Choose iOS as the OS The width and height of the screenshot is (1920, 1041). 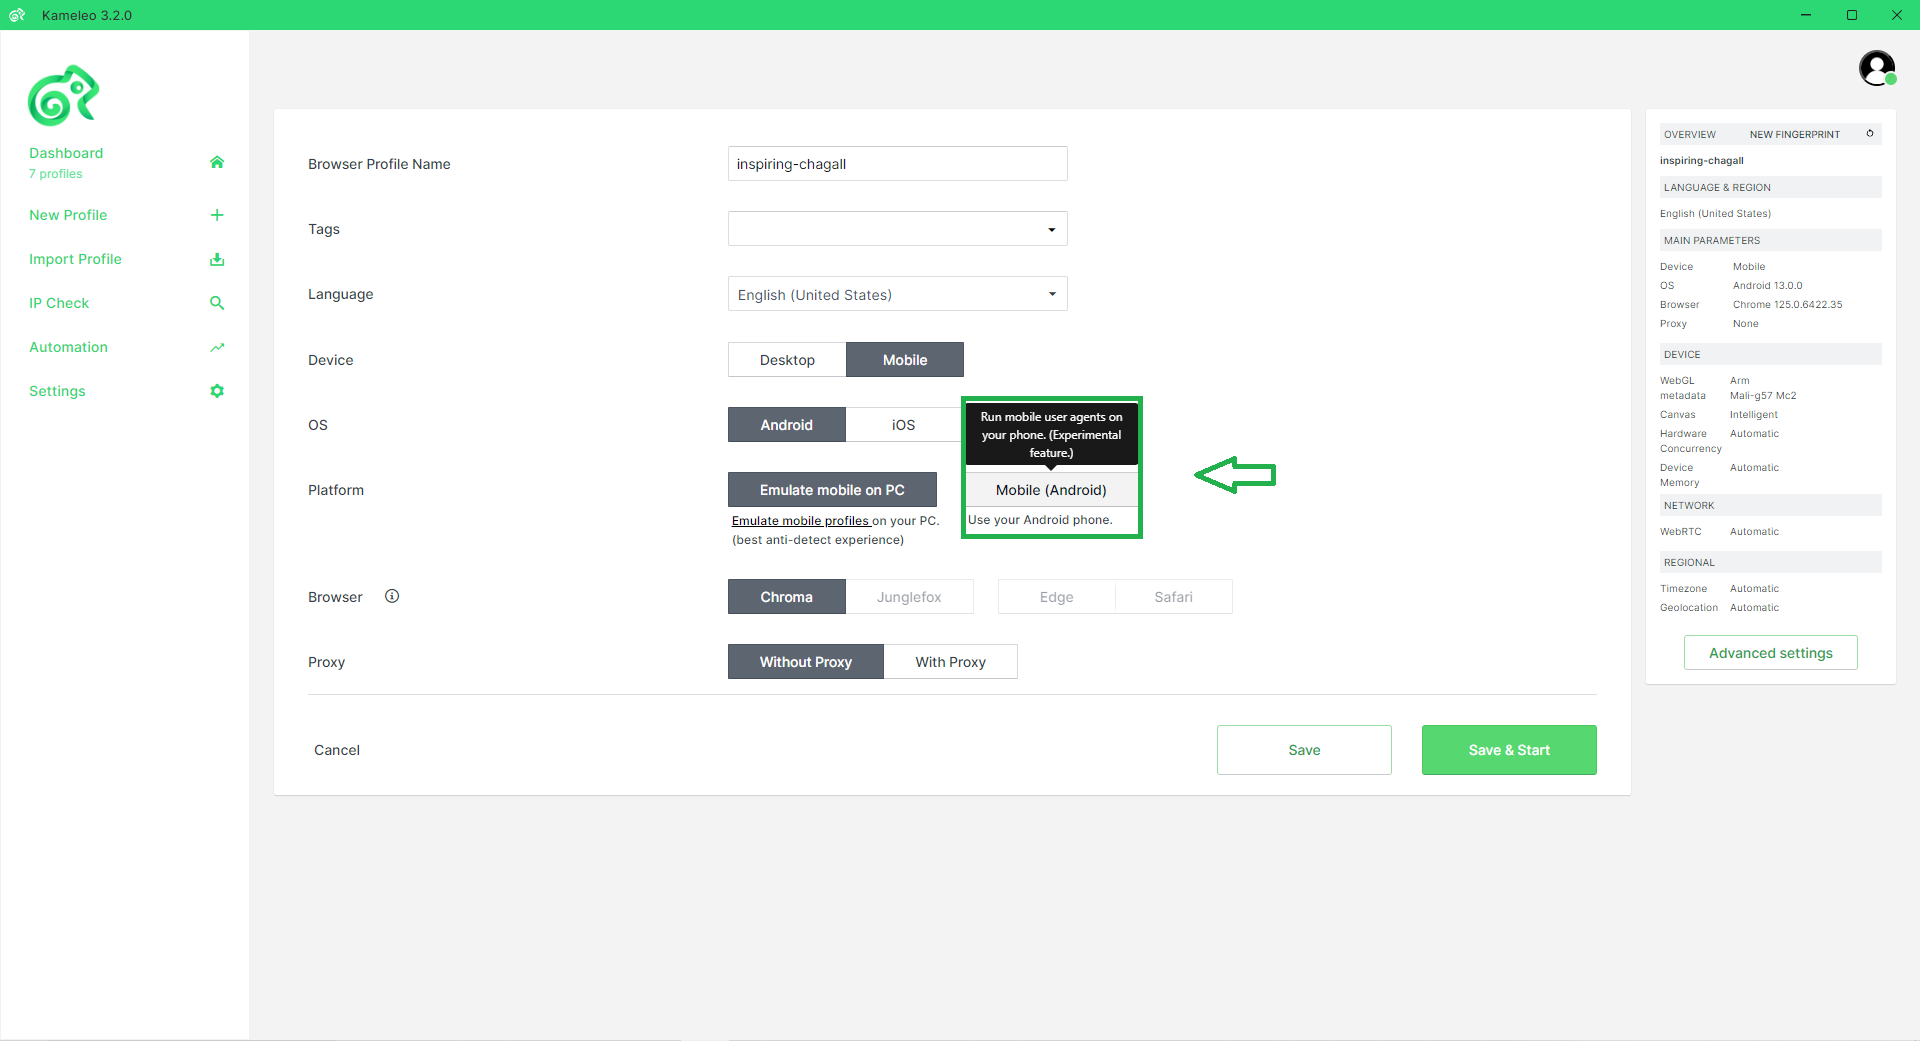coord(903,425)
